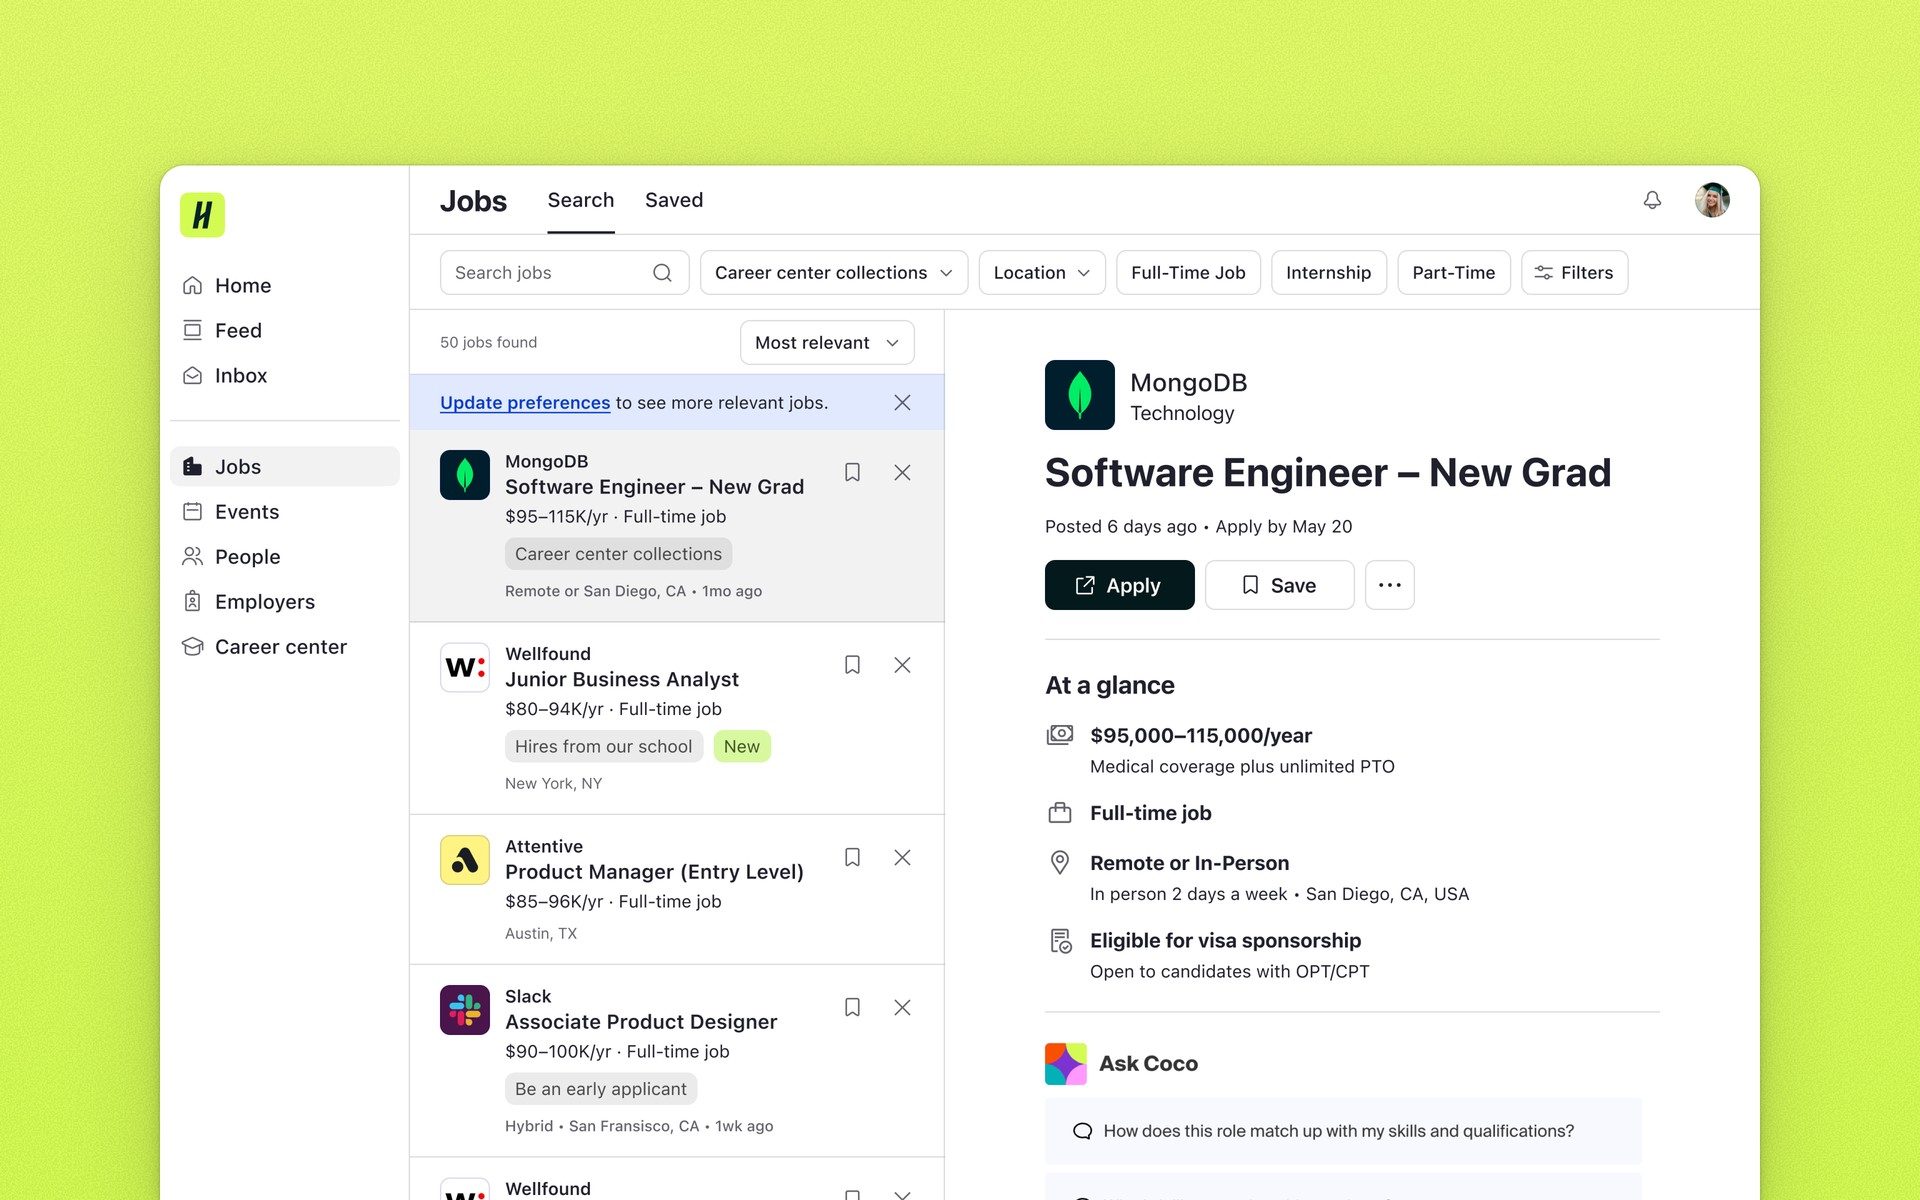The width and height of the screenshot is (1920, 1200).
Task: Click the Handshake logo icon
Action: pyautogui.click(x=202, y=215)
